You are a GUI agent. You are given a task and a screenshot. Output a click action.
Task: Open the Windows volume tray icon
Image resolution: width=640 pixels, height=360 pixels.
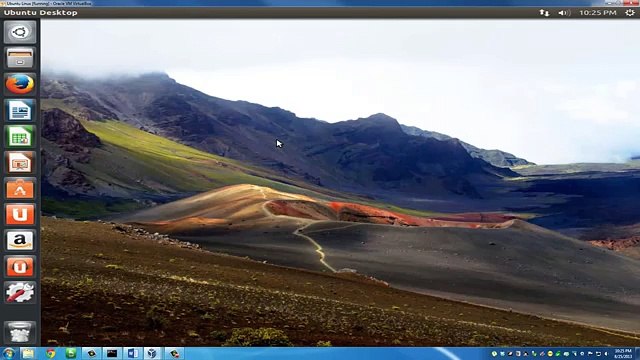[606, 353]
